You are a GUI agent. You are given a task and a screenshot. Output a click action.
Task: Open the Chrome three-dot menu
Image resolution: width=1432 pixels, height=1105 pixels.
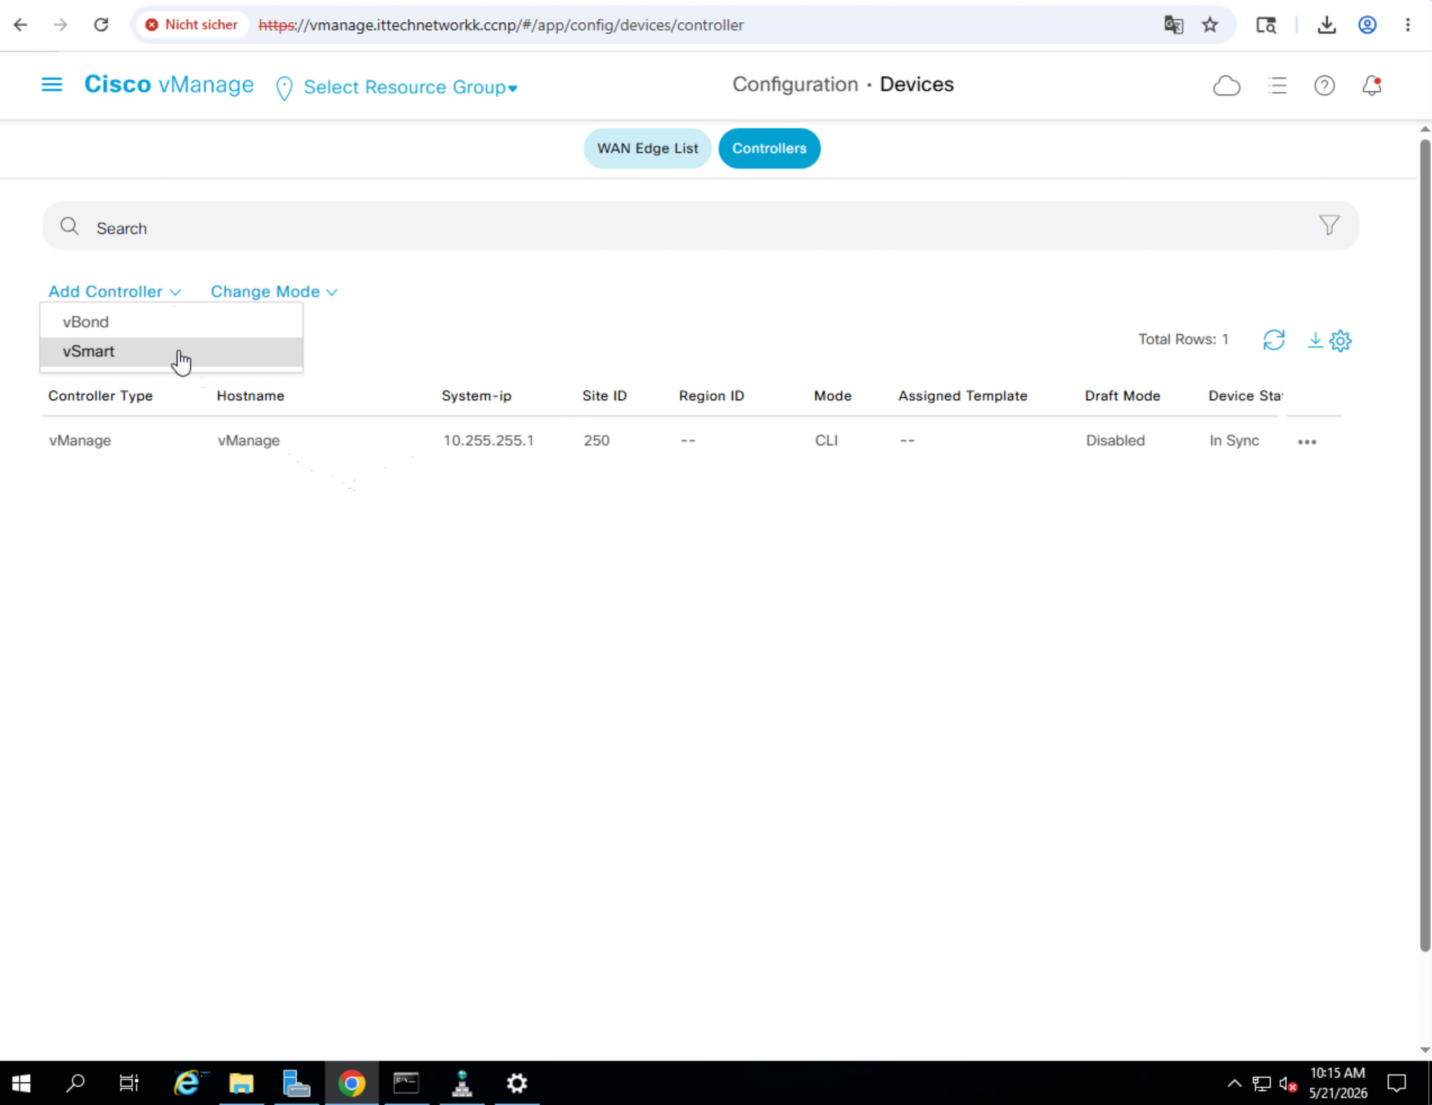(1408, 25)
